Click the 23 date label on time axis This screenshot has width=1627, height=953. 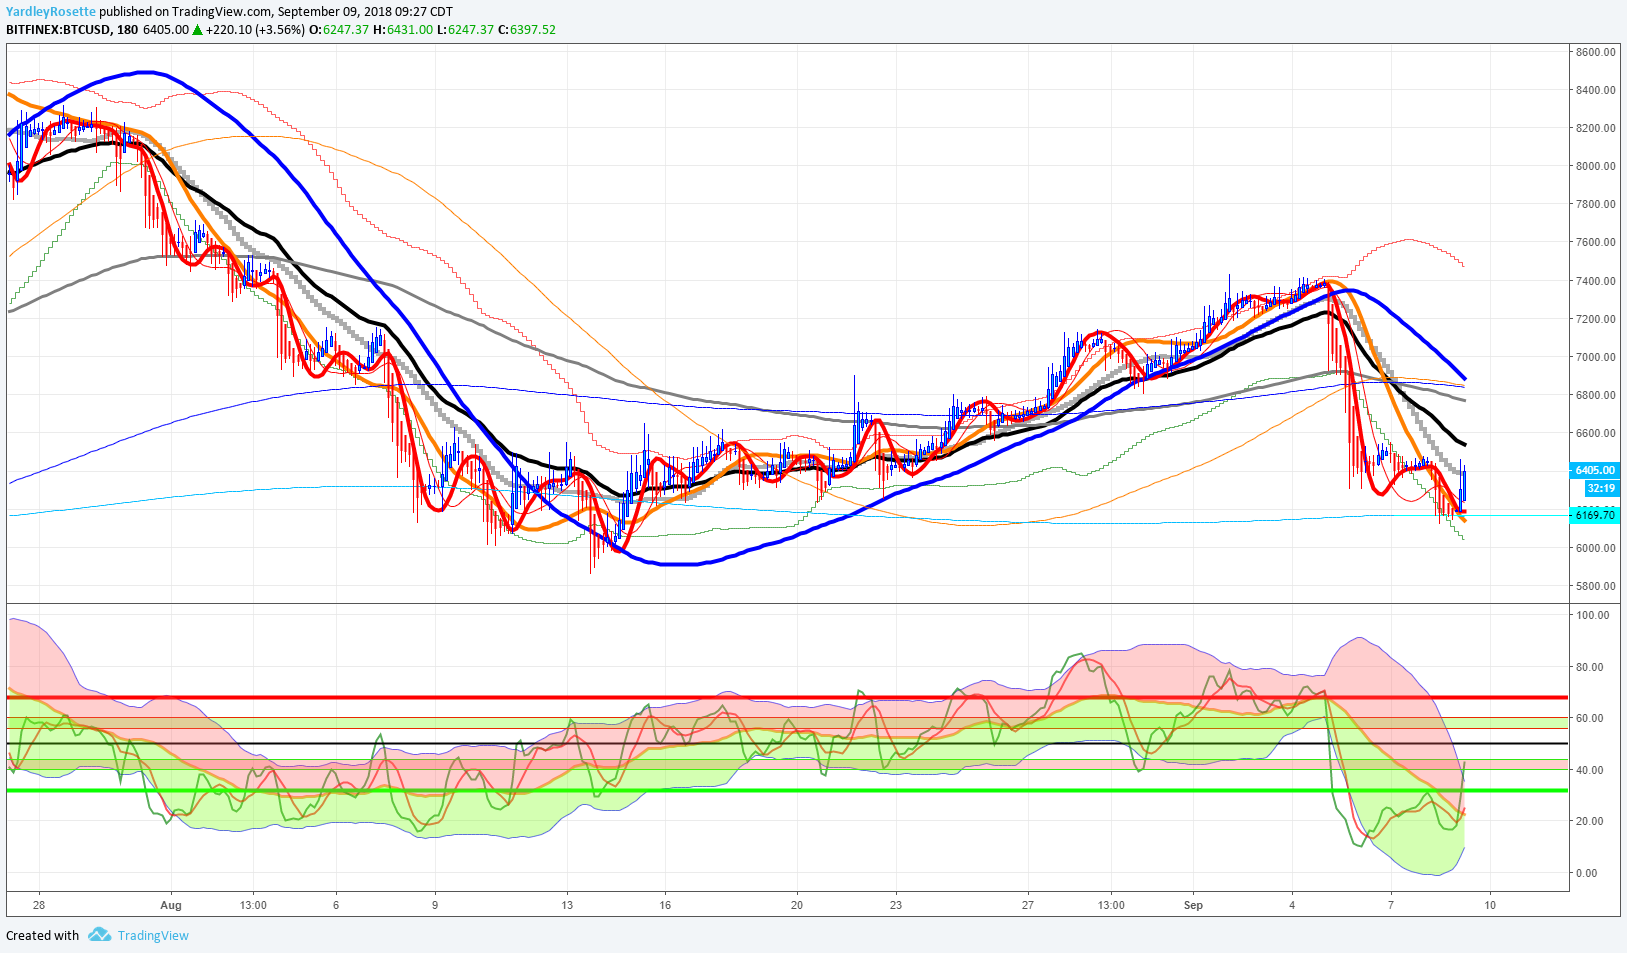point(896,905)
